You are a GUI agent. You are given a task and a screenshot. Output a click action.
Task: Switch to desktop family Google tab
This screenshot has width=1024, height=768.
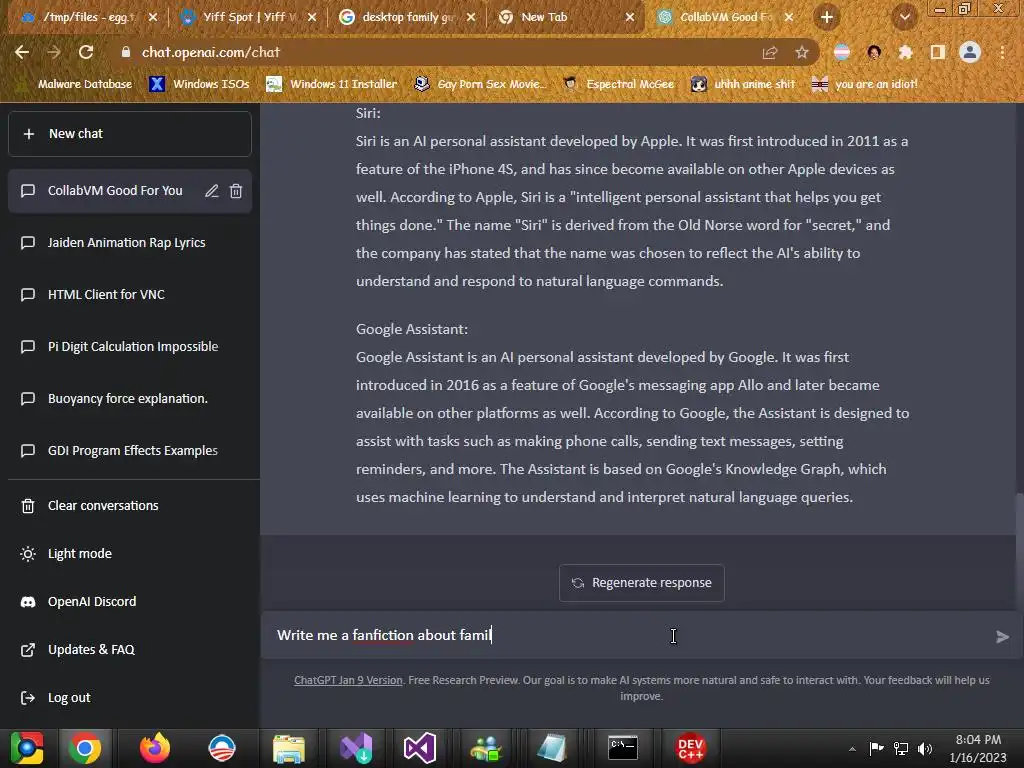coord(407,17)
